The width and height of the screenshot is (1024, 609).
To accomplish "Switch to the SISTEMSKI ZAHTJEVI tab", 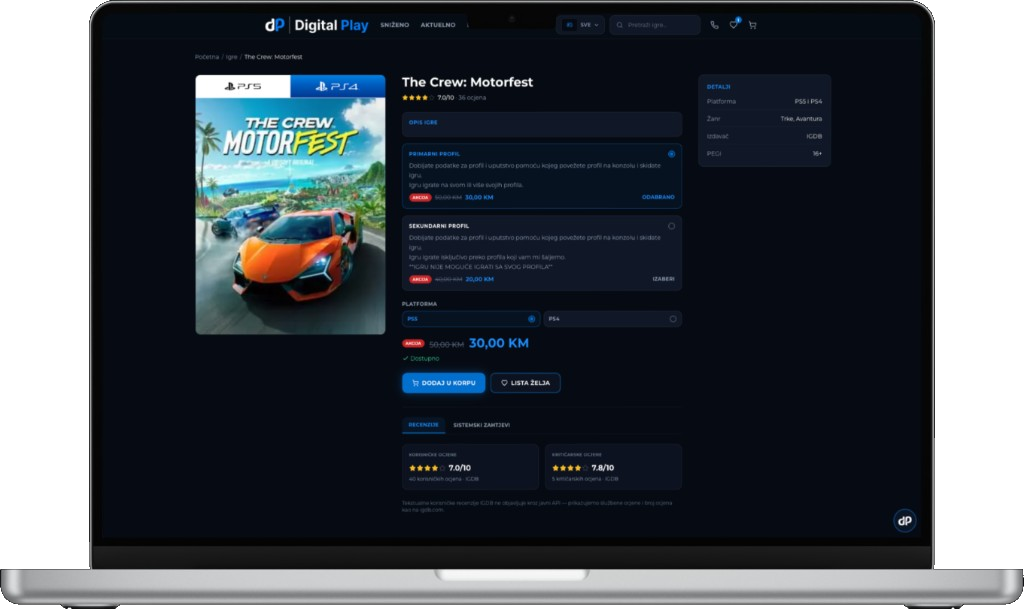I will (481, 425).
